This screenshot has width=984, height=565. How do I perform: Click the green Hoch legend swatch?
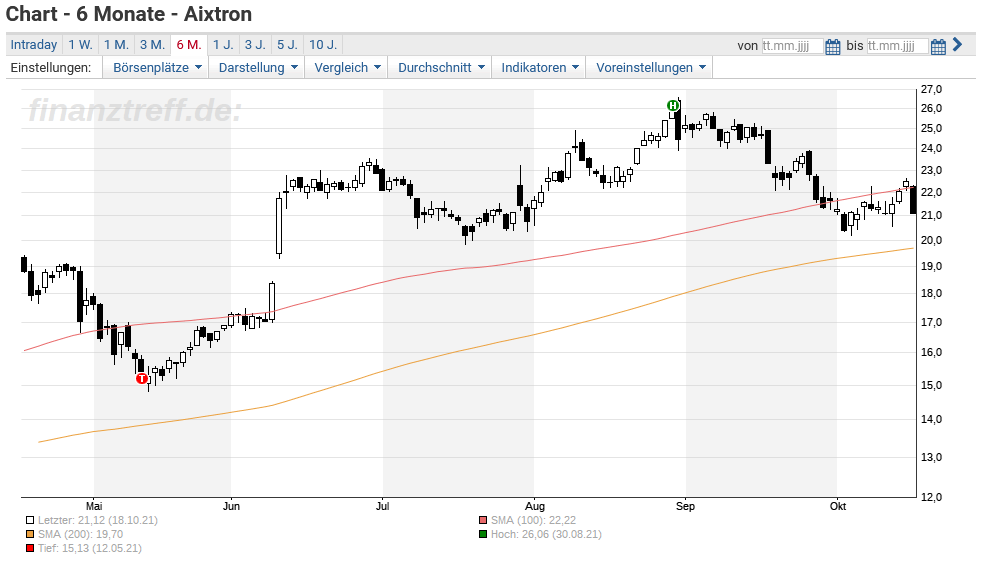click(483, 534)
